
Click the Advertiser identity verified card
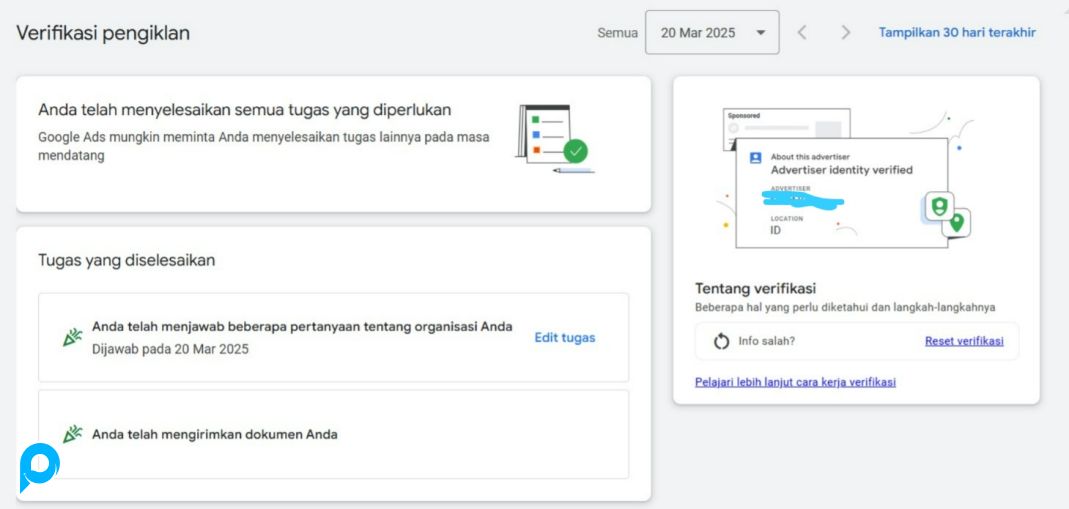840,195
